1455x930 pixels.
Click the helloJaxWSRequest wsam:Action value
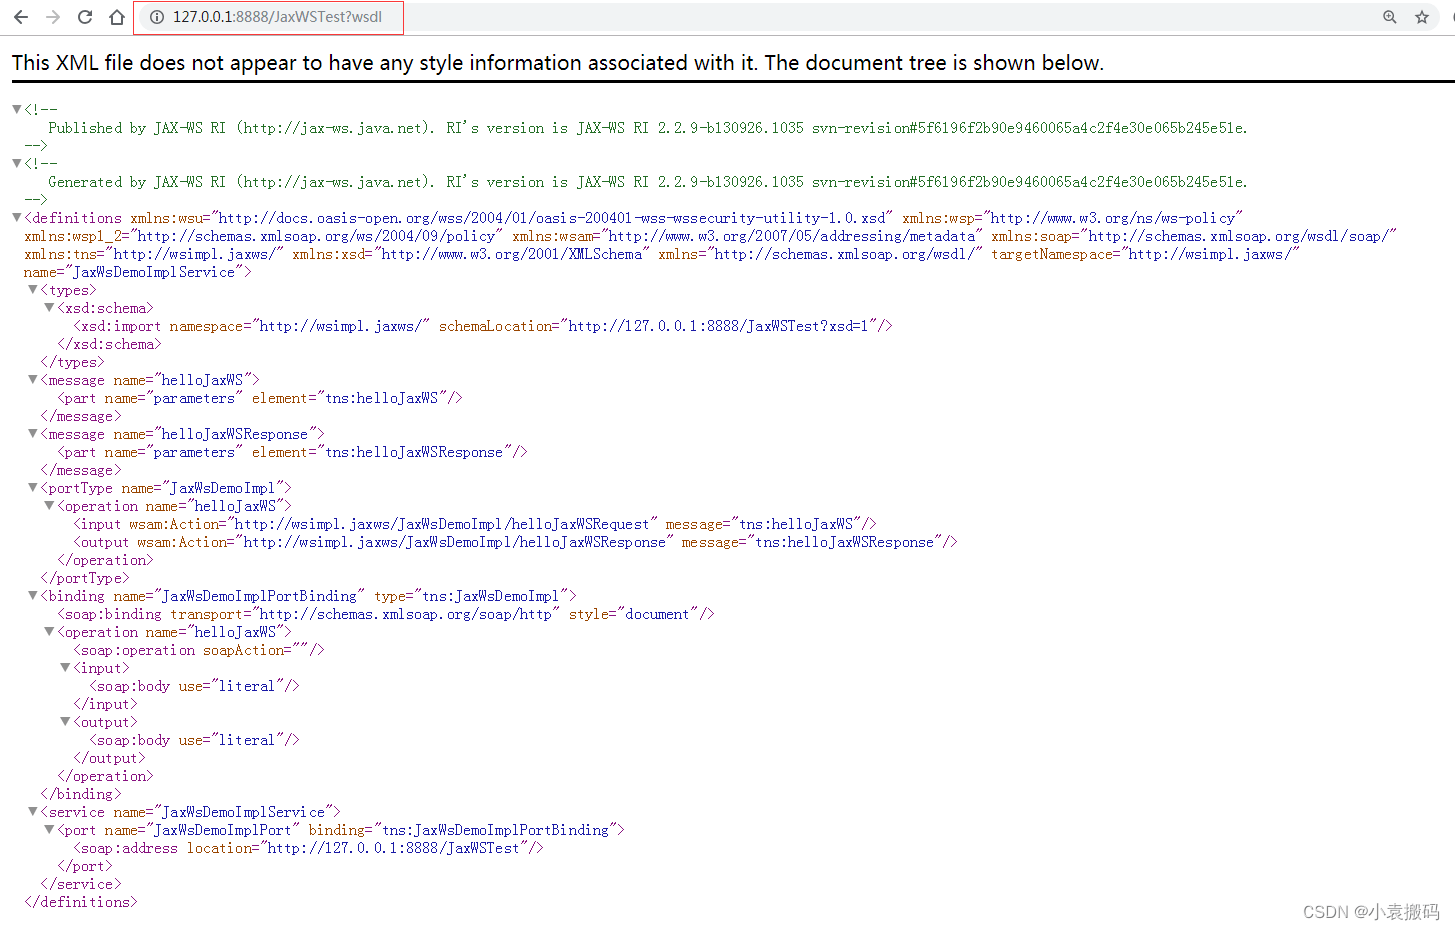pos(441,524)
